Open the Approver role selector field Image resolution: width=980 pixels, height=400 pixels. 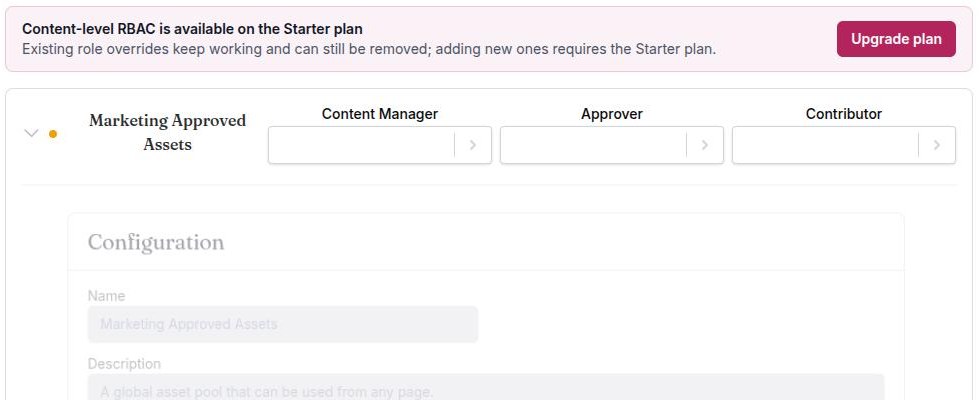pyautogui.click(x=593, y=145)
